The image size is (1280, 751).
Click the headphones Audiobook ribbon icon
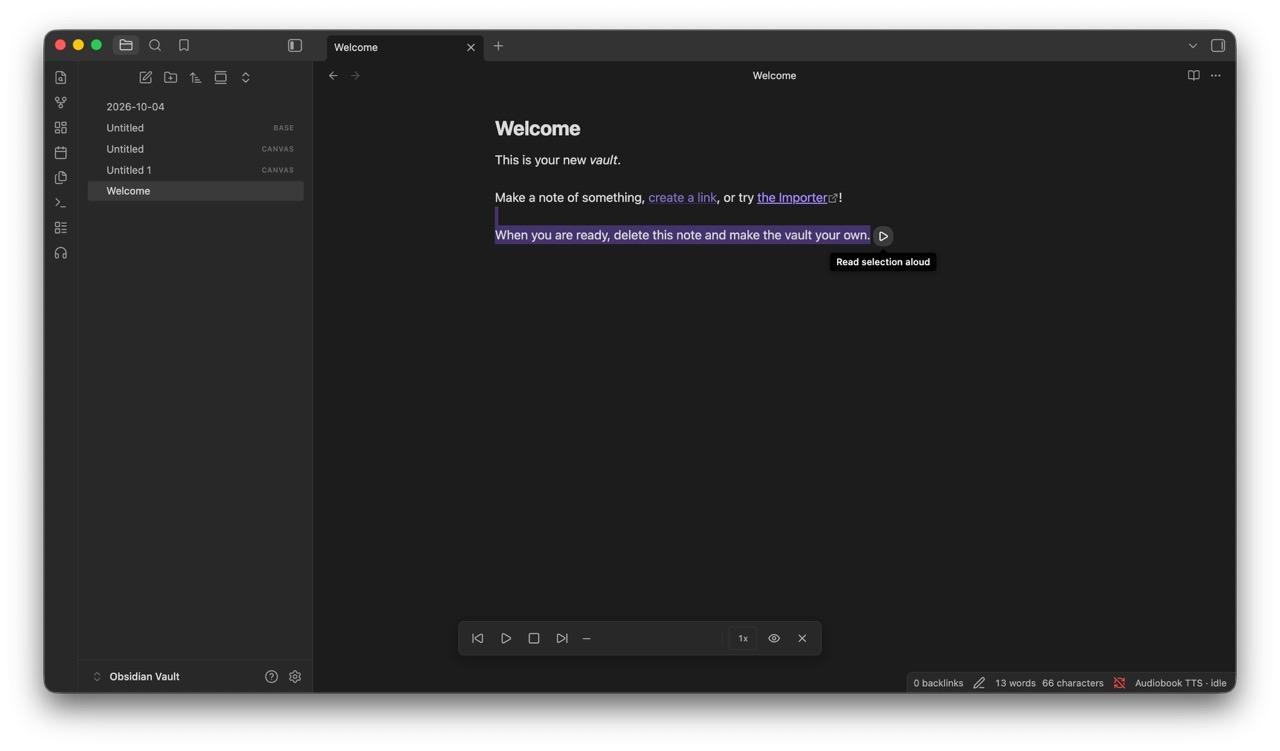point(61,253)
